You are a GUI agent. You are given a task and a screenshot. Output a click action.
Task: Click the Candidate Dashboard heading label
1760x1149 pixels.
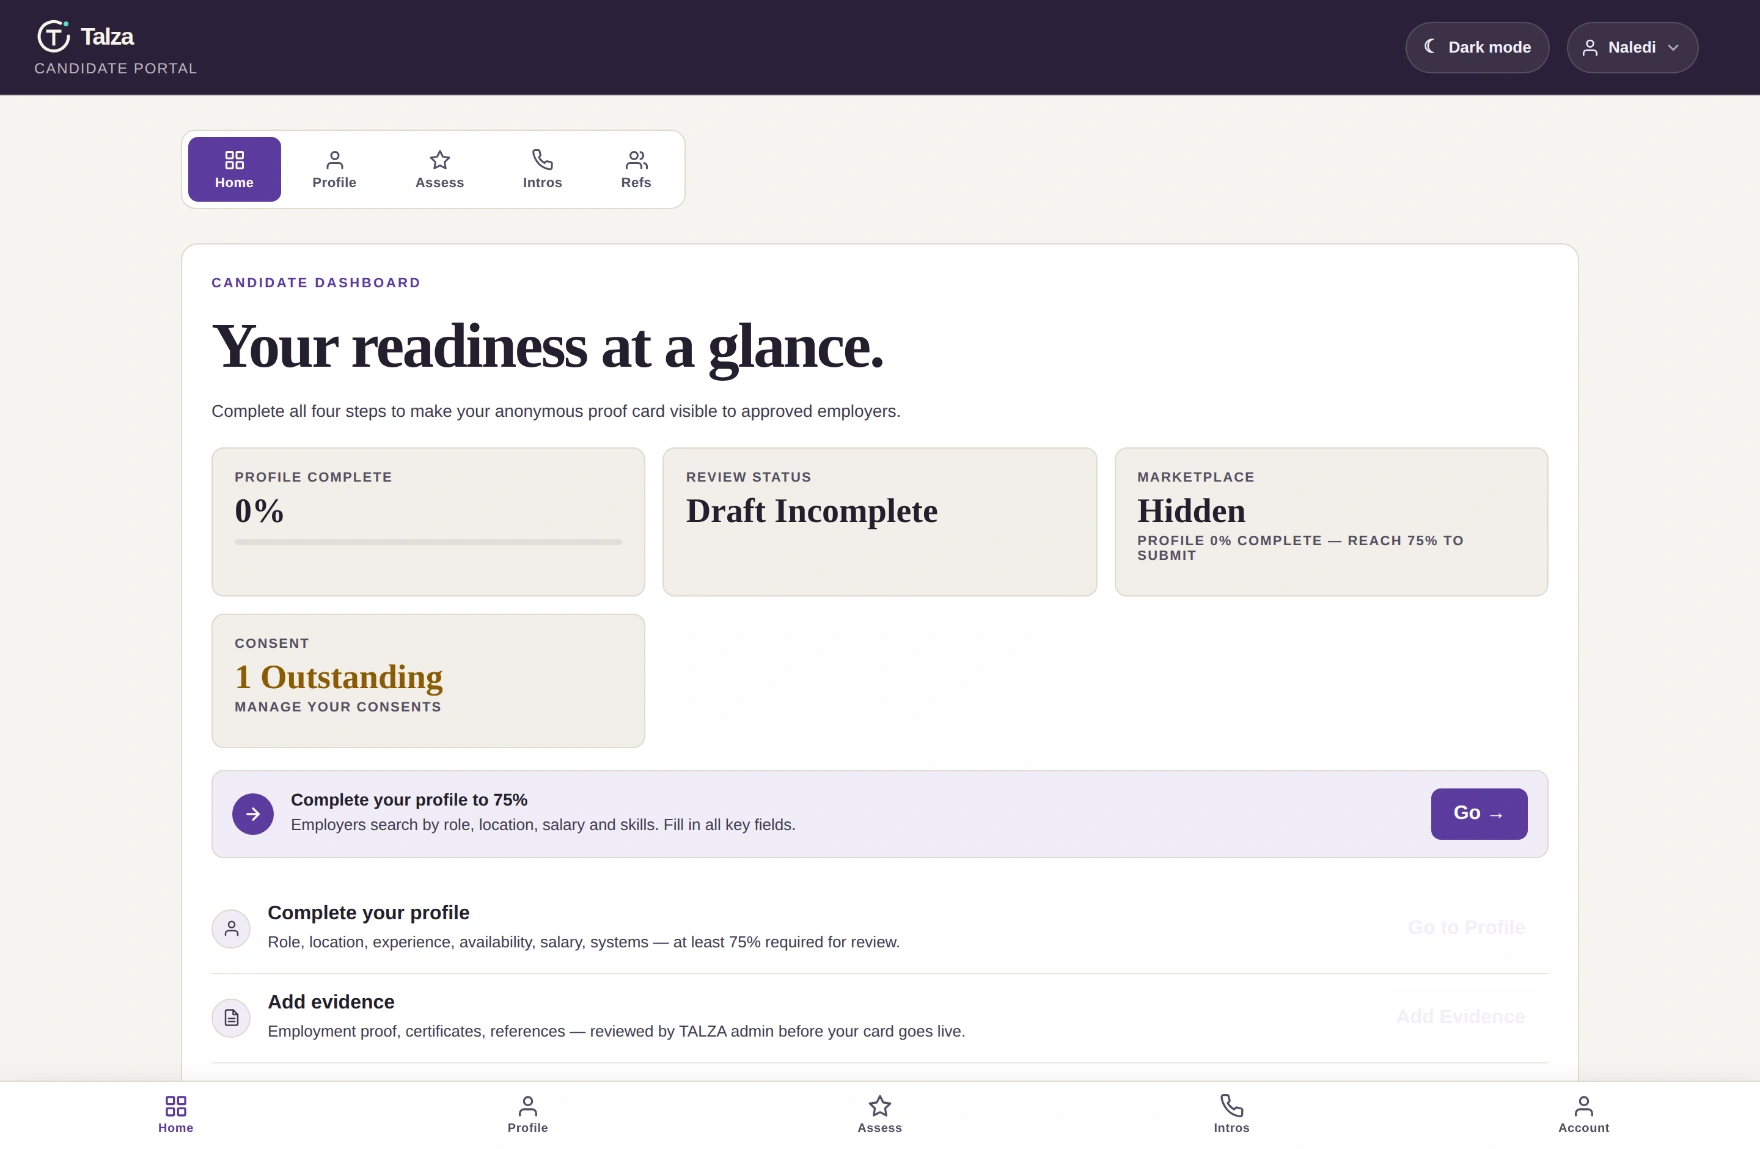pyautogui.click(x=316, y=283)
